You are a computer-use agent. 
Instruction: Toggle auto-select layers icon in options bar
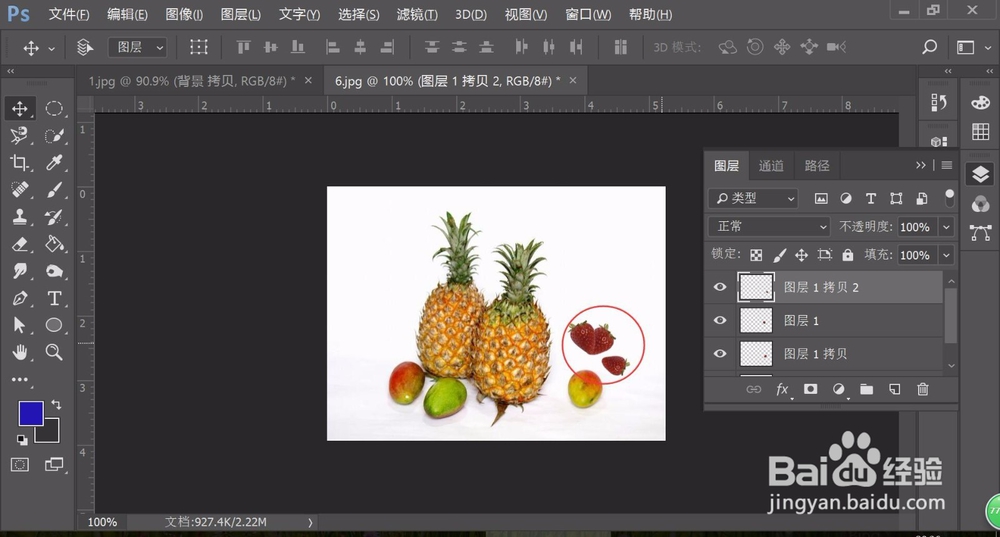(85, 47)
